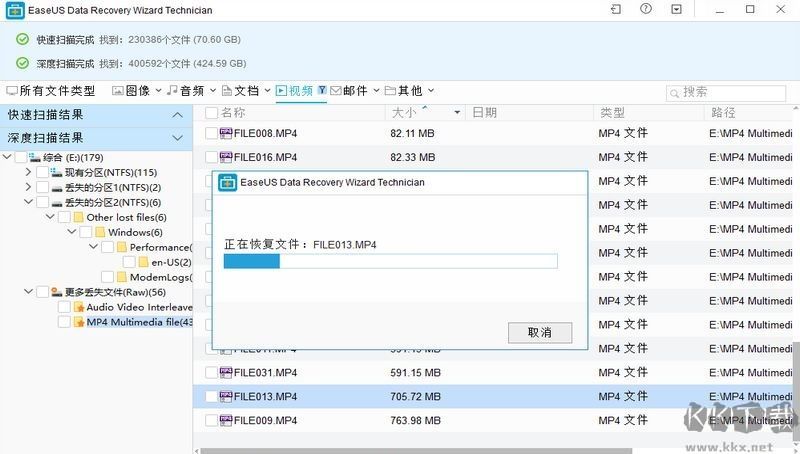Collapse the 丢失的分区2(NTFS)(6) node

pos(29,201)
